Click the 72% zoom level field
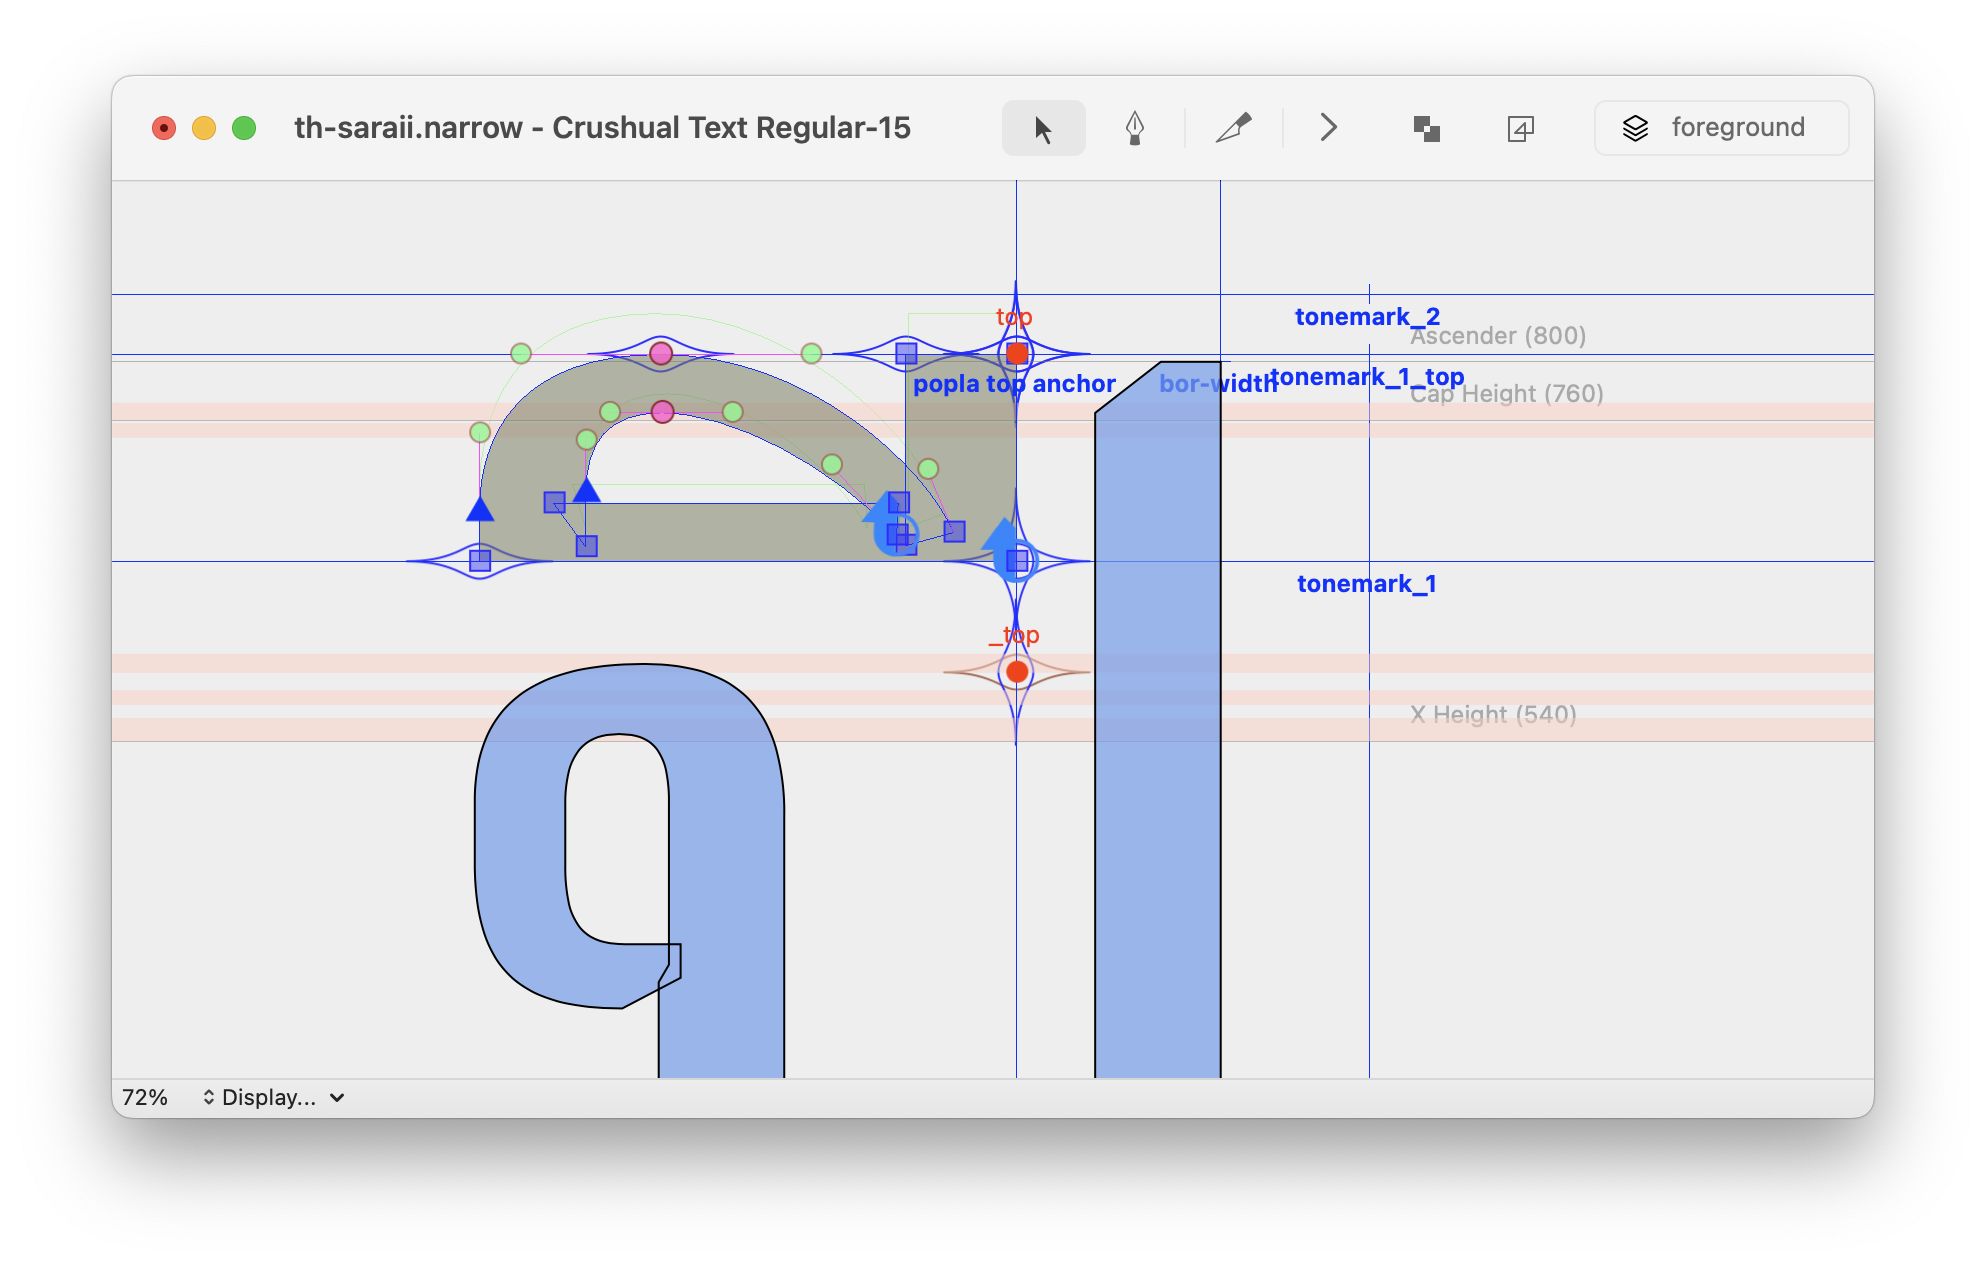 (145, 1097)
